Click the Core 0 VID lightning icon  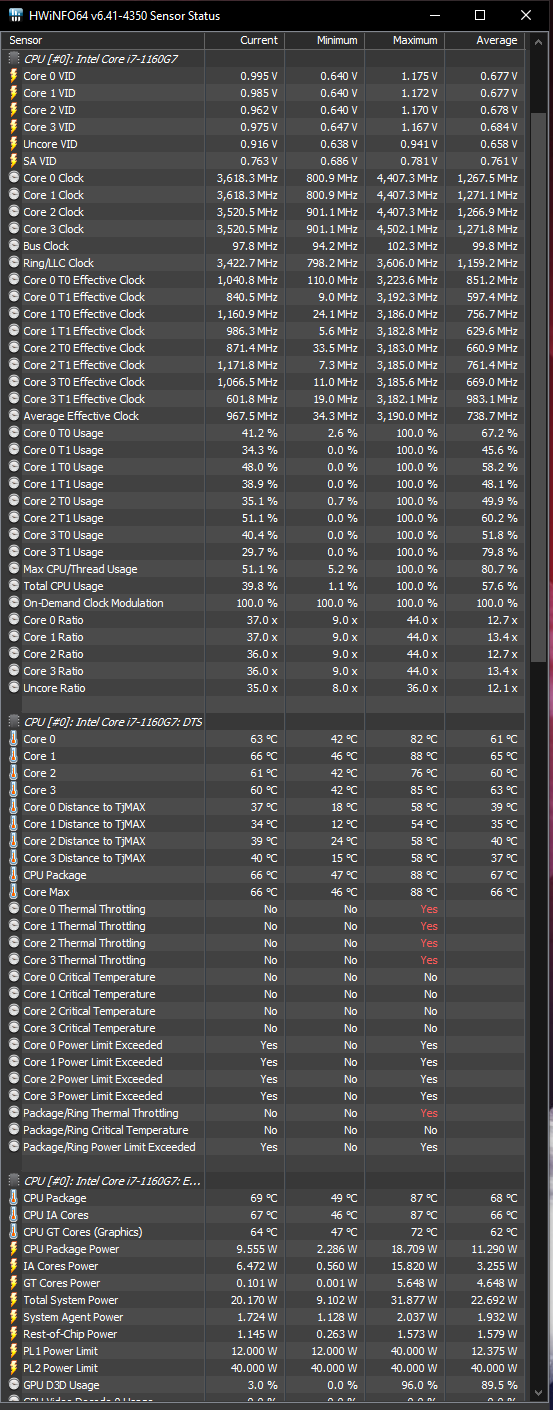pyautogui.click(x=14, y=76)
